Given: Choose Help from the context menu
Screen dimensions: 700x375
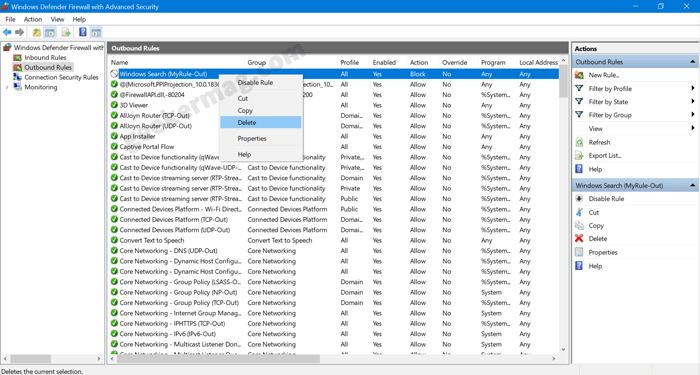Looking at the screenshot, I should pos(261,154).
